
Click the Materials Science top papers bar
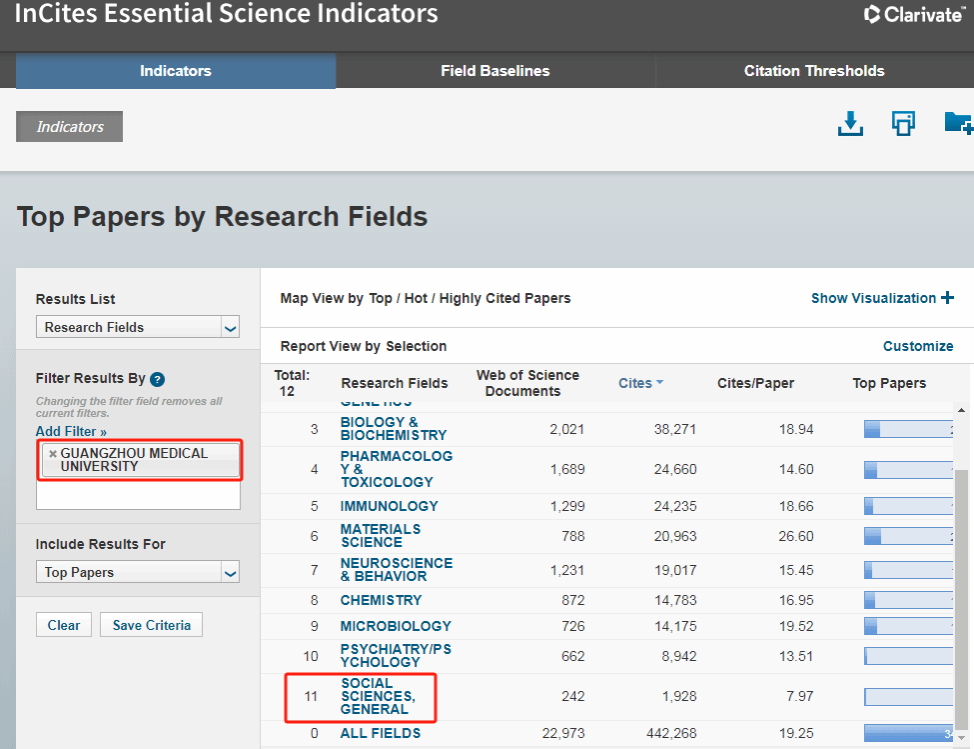click(908, 536)
